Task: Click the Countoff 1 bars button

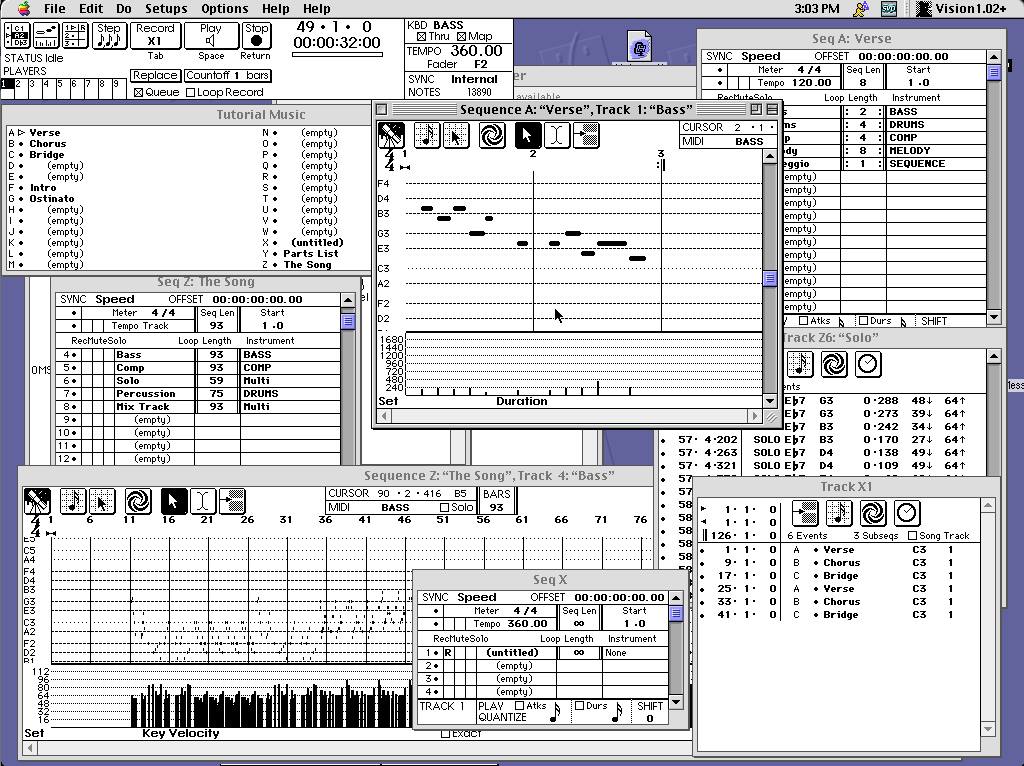Action: tap(228, 75)
